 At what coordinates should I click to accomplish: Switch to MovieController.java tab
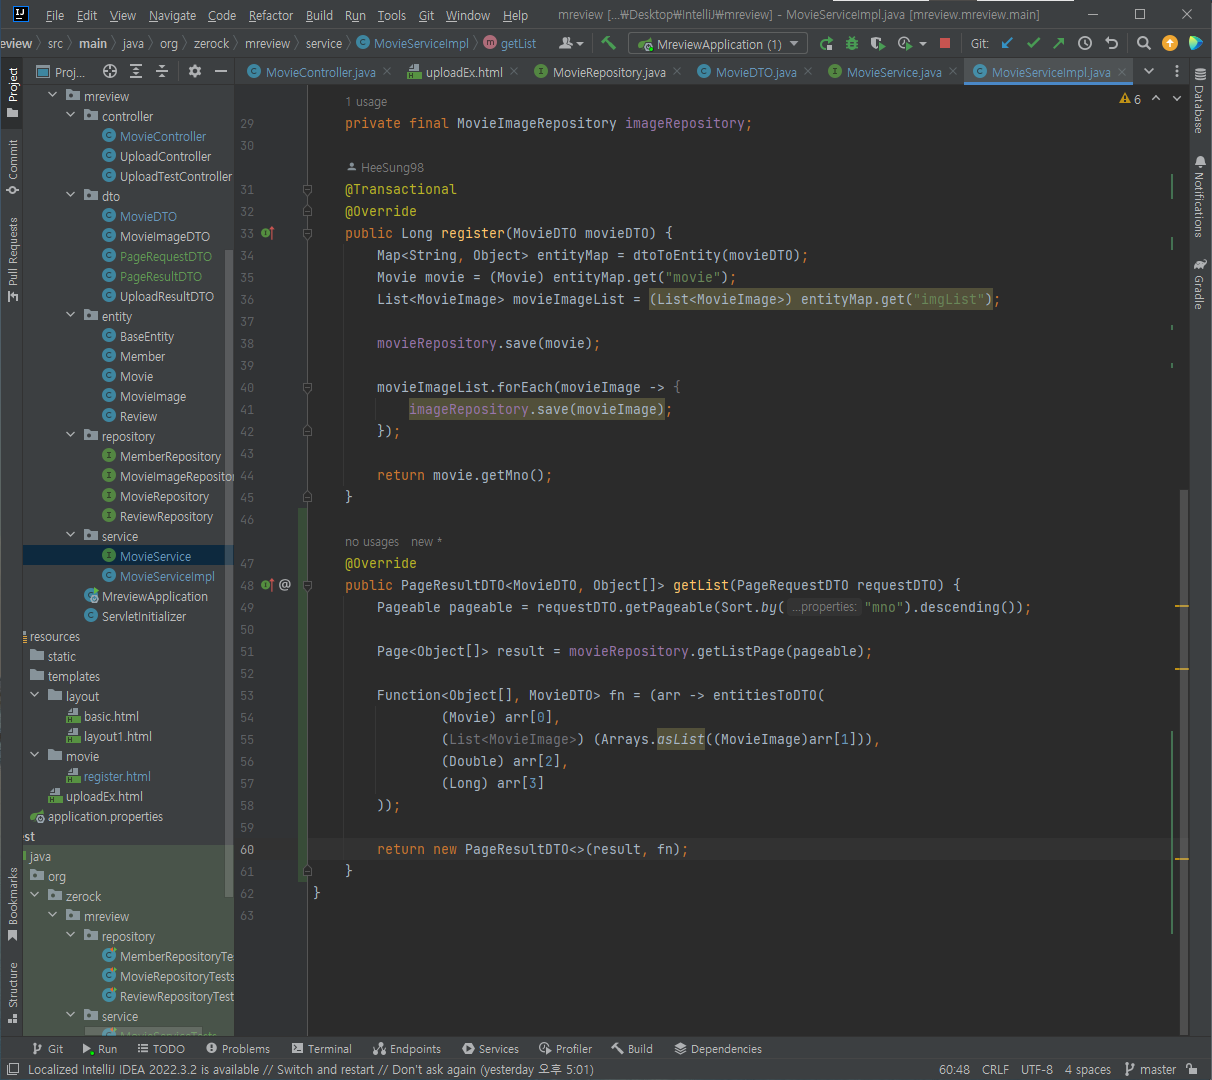coord(321,72)
